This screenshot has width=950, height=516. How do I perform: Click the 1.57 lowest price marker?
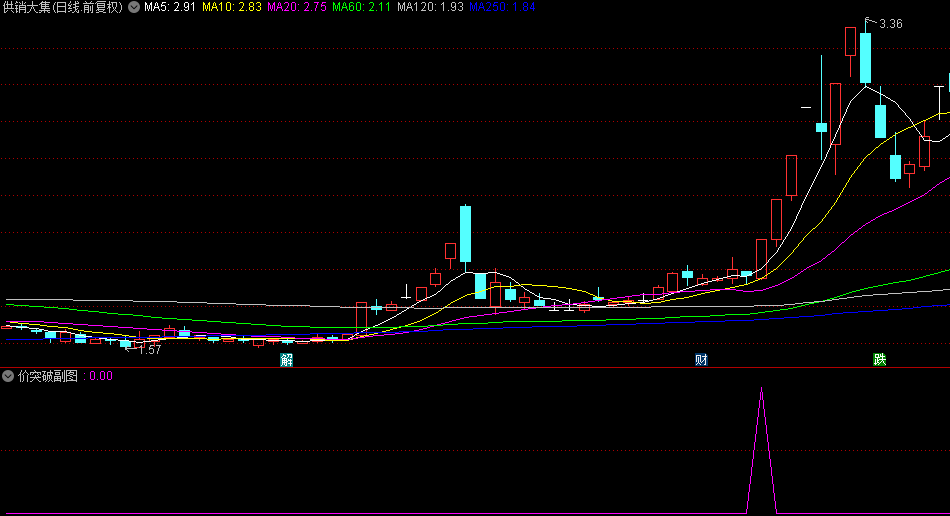tap(148, 350)
